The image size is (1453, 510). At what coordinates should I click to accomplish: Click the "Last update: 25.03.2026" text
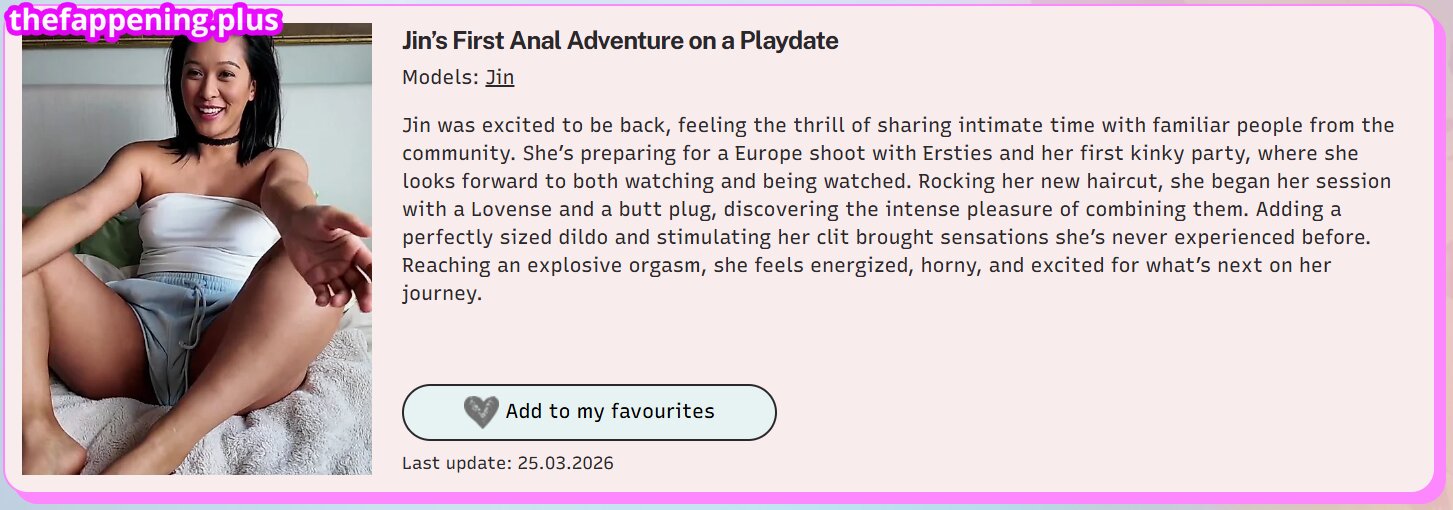point(507,463)
